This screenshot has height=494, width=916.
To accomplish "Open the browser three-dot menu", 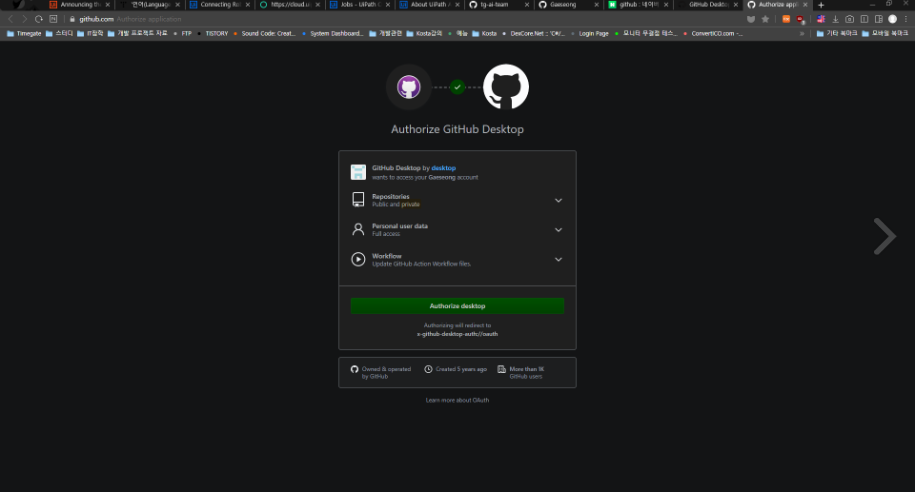I will (x=906, y=19).
